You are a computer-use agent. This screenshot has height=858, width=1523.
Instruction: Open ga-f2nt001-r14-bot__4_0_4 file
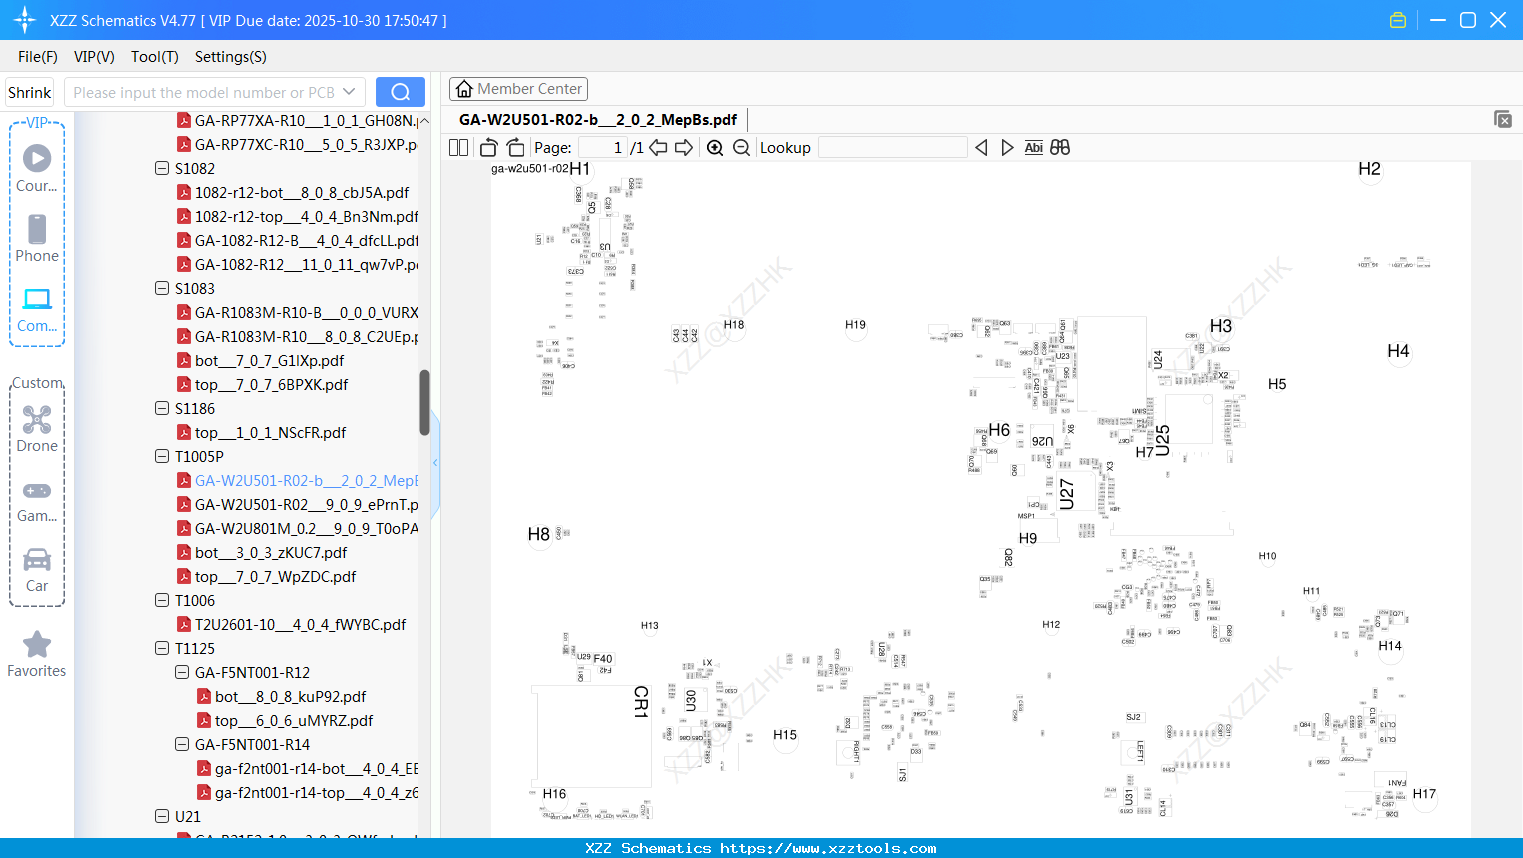pyautogui.click(x=316, y=768)
